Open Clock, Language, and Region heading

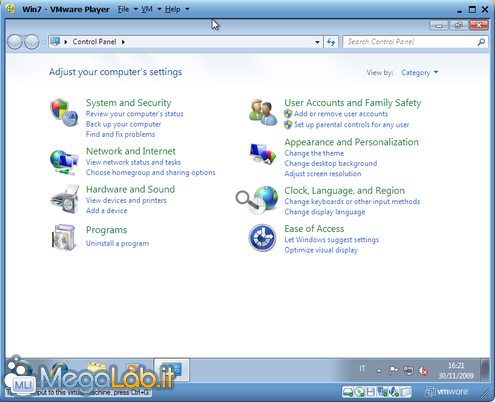pyautogui.click(x=344, y=191)
